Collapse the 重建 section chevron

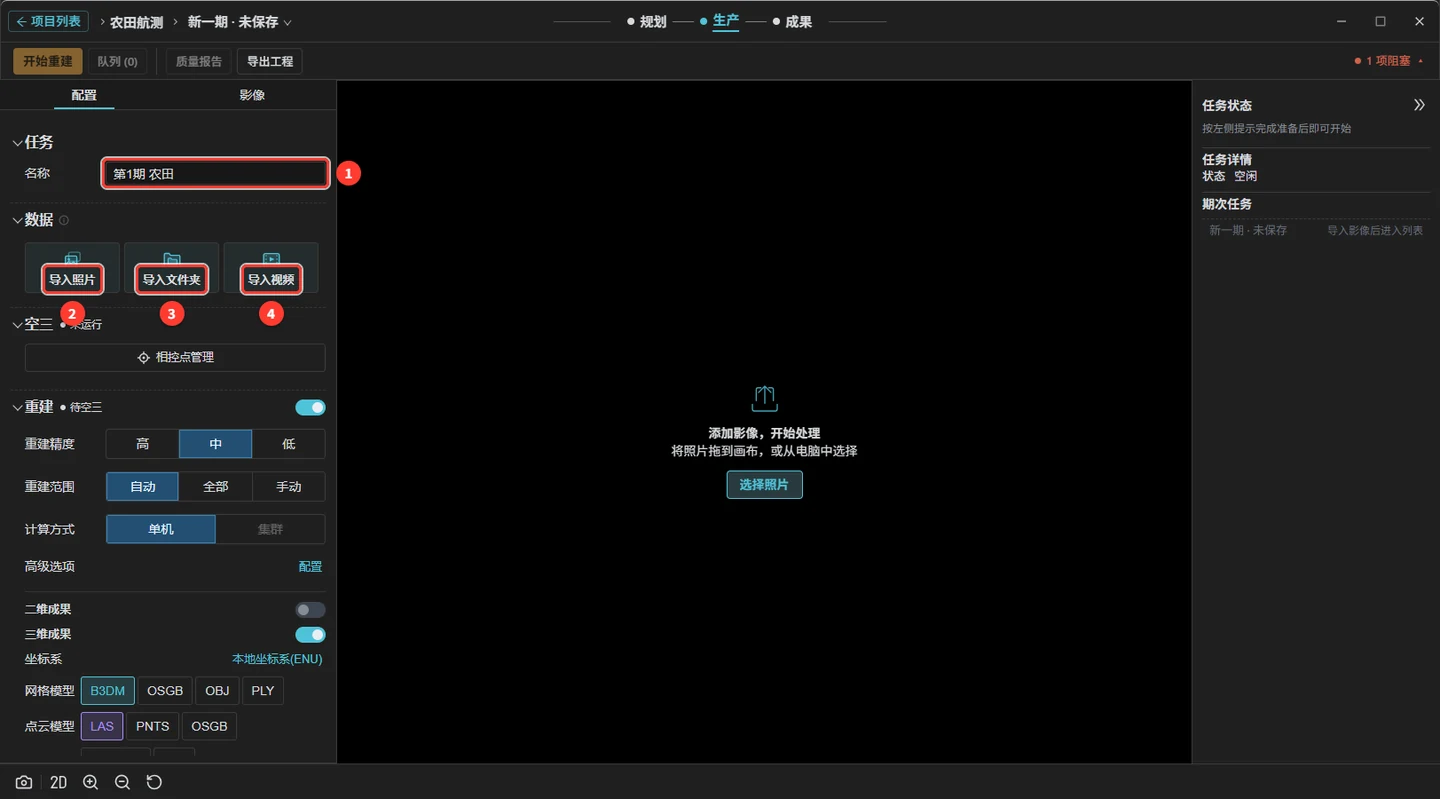pyautogui.click(x=17, y=407)
